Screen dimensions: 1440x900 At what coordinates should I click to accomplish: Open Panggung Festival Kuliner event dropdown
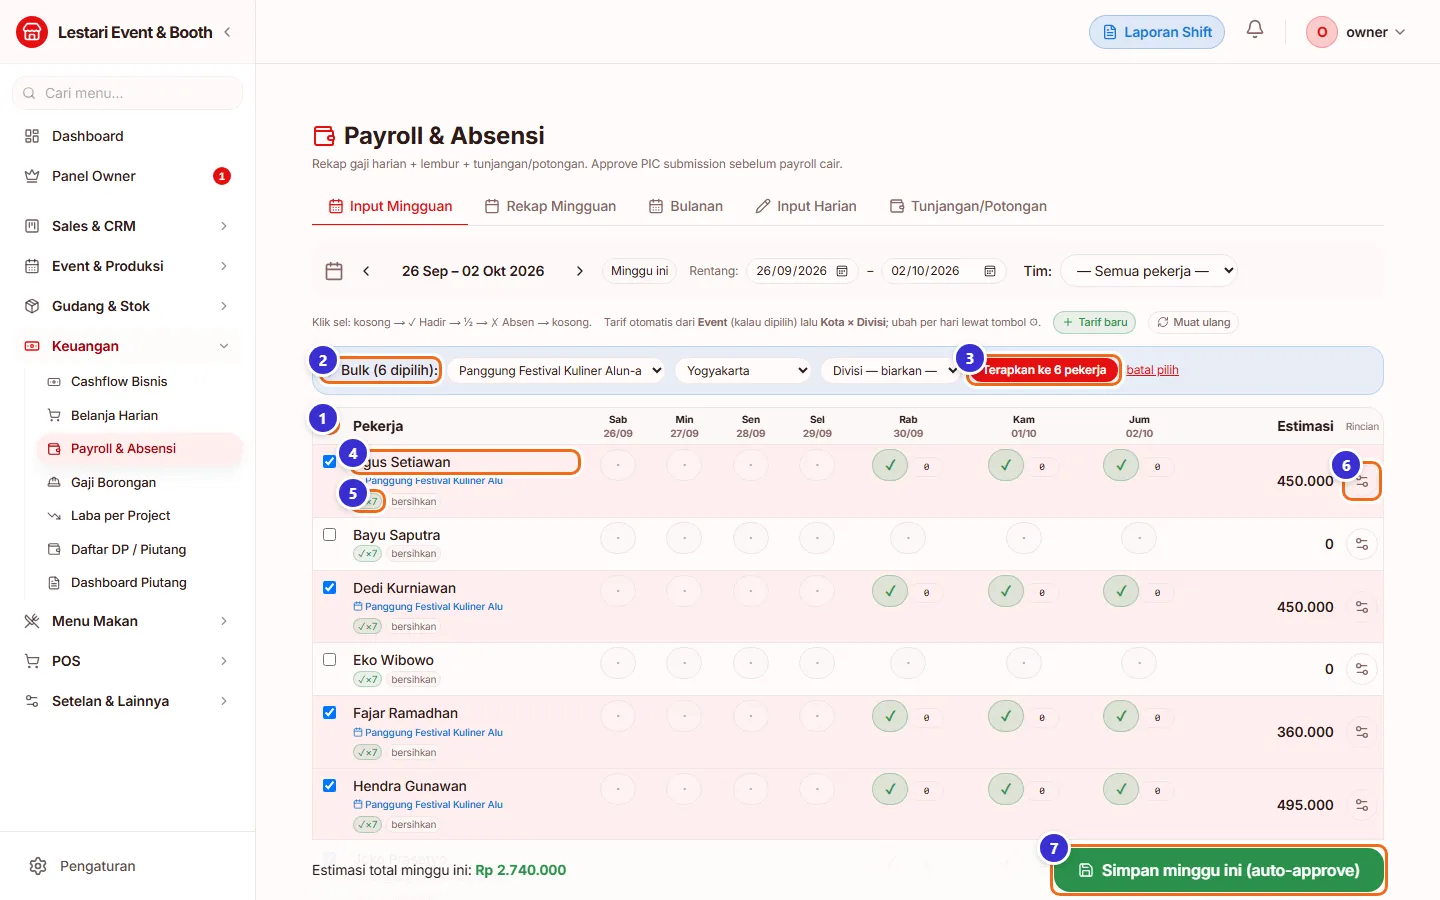point(557,371)
